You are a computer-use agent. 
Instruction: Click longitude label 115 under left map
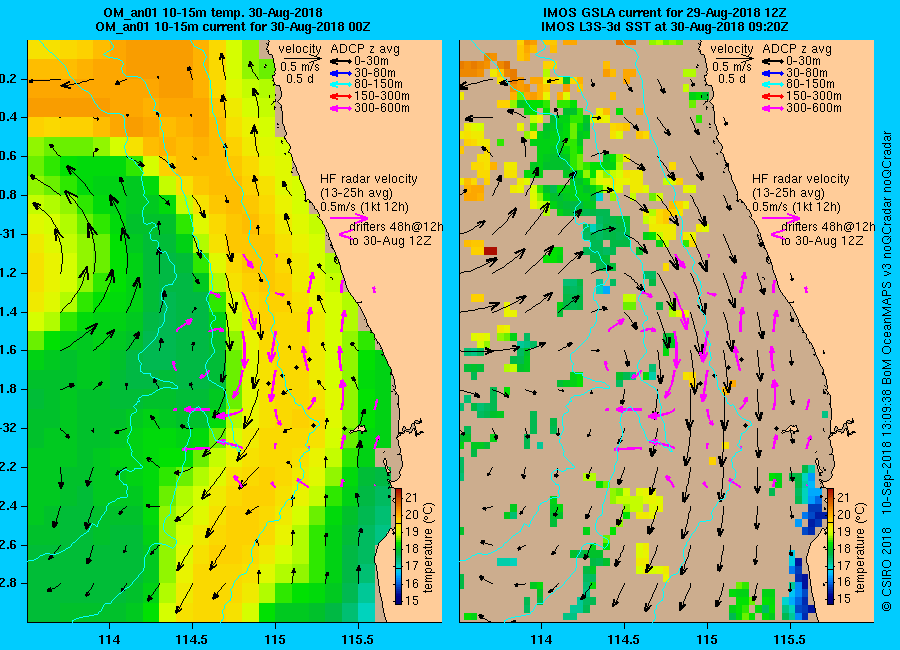pos(275,639)
